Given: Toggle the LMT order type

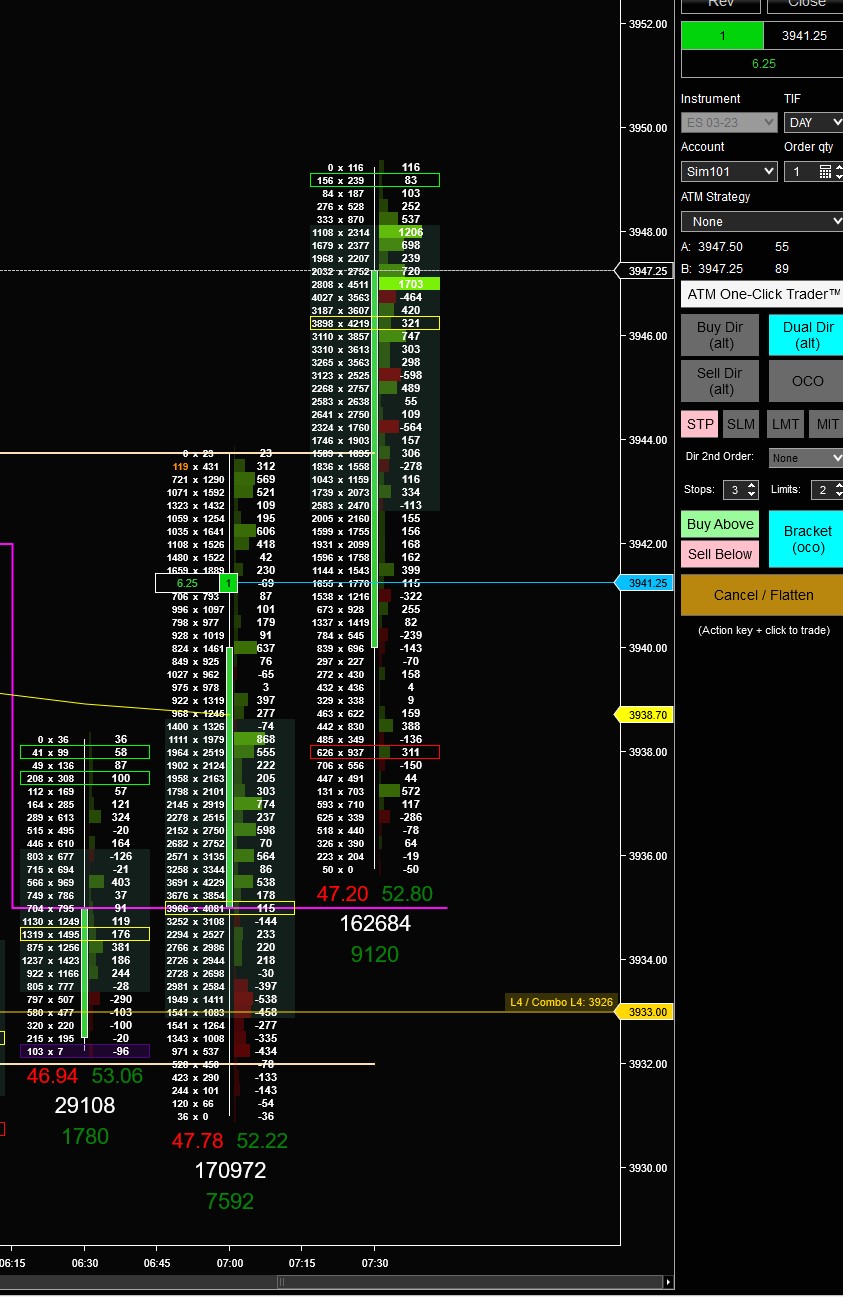Looking at the screenshot, I should [785, 424].
